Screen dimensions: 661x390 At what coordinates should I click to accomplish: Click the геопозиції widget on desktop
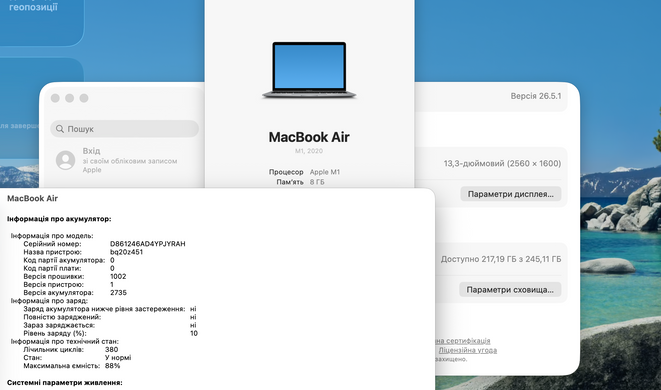[33, 7]
